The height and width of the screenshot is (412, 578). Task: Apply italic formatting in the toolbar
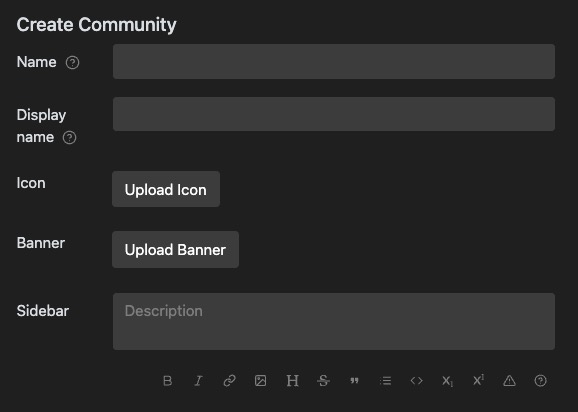[198, 381]
